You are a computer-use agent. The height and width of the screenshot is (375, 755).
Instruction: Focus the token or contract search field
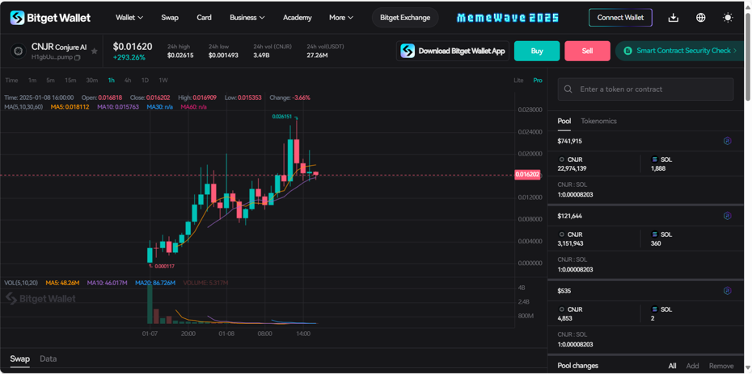click(645, 90)
